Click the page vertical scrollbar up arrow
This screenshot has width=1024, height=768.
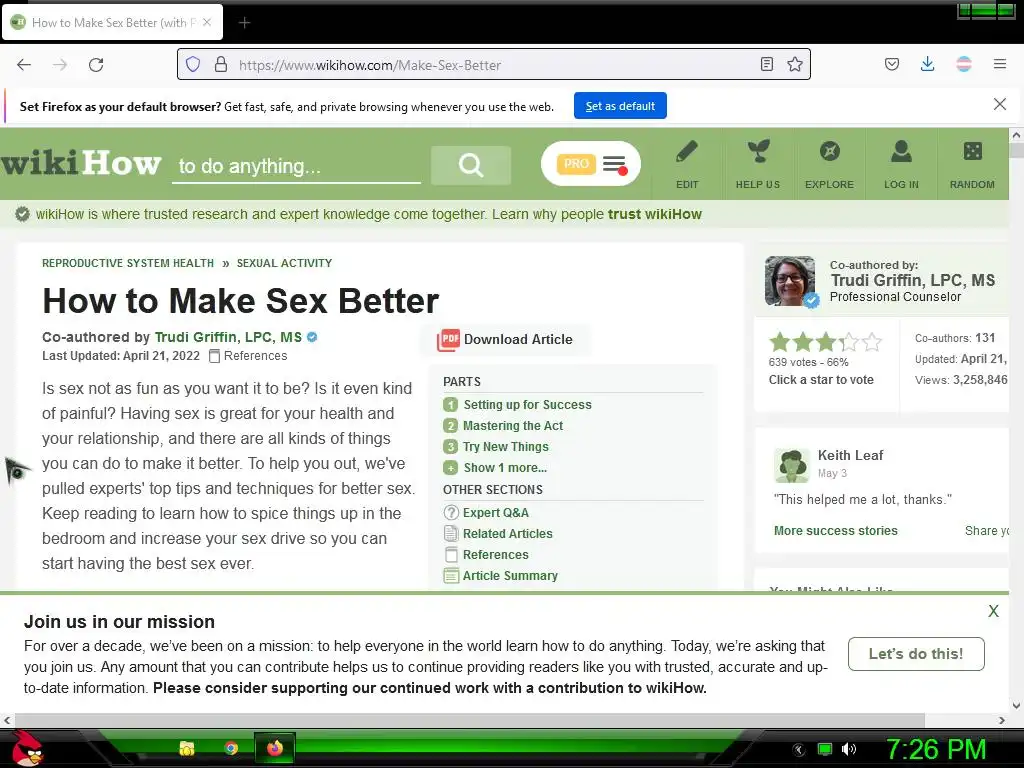tap(1016, 135)
